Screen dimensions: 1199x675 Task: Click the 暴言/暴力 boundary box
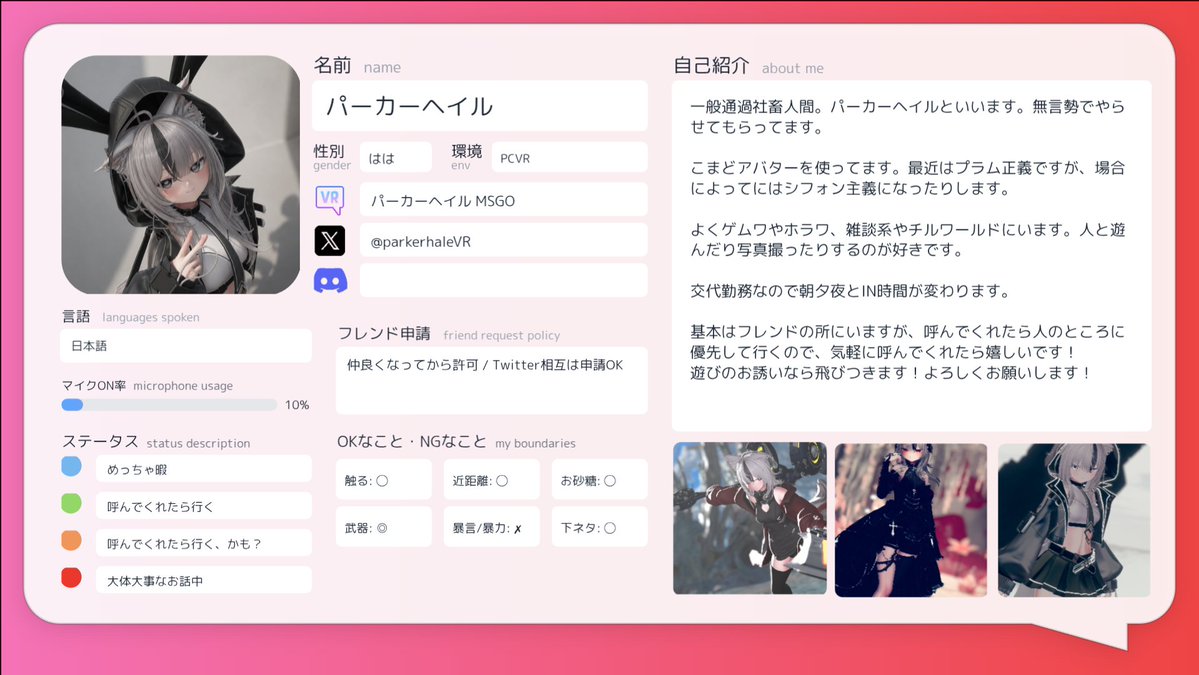pos(491,527)
